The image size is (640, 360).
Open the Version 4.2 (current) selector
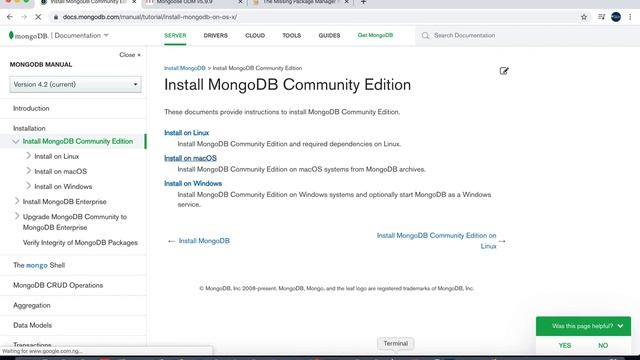[76, 84]
